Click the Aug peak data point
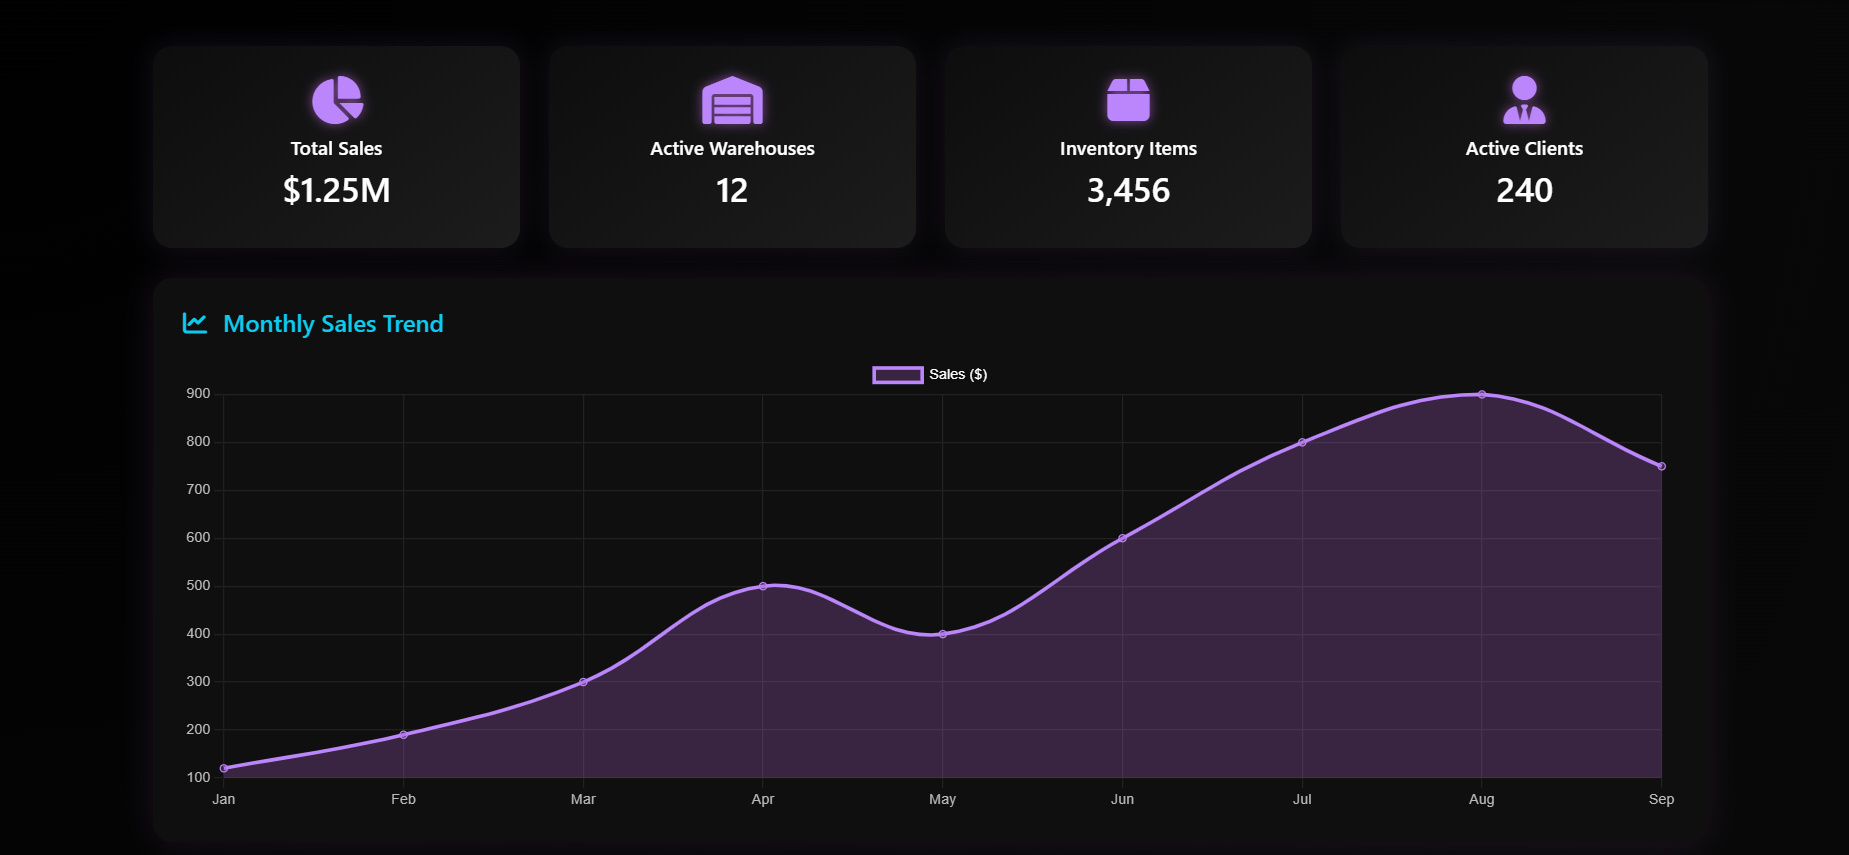Image resolution: width=1849 pixels, height=855 pixels. tap(1482, 394)
